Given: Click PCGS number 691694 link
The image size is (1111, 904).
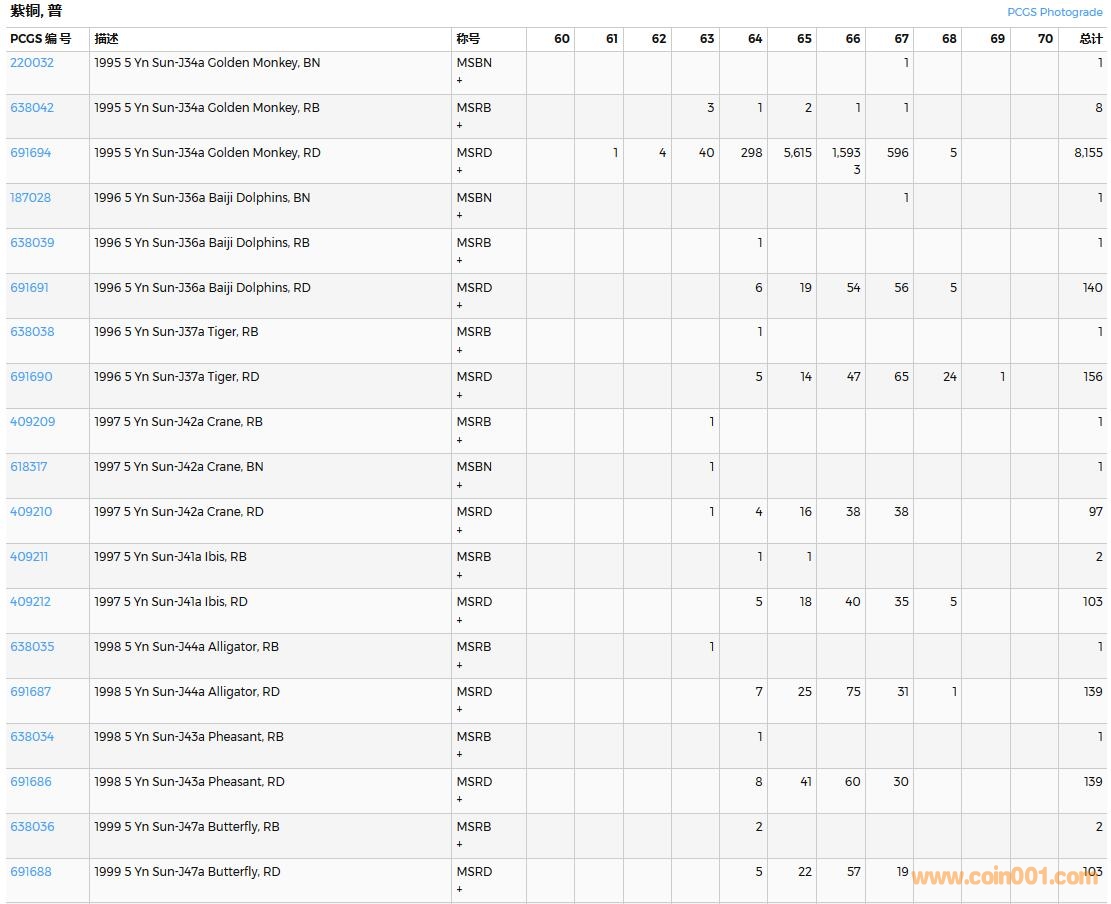Looking at the screenshot, I should (x=31, y=153).
